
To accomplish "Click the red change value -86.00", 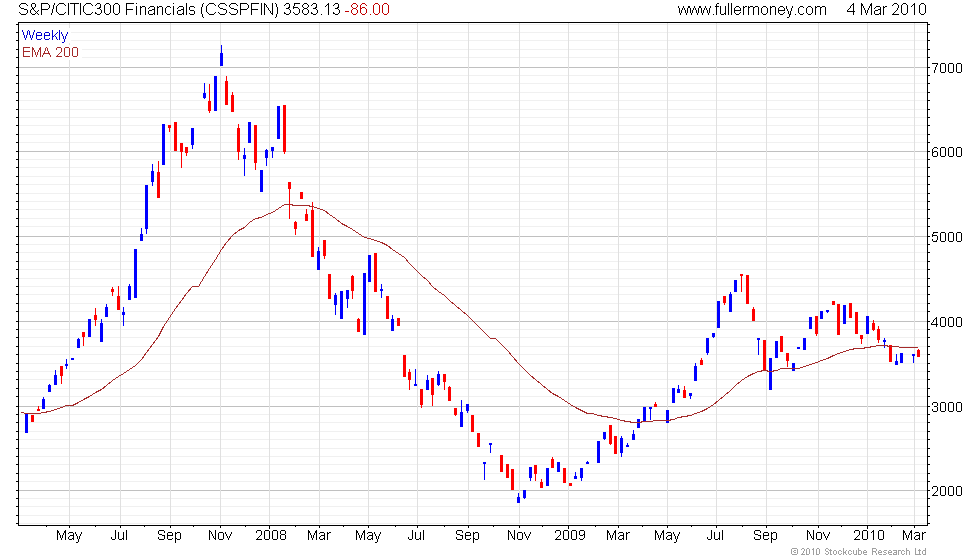I will [x=367, y=9].
